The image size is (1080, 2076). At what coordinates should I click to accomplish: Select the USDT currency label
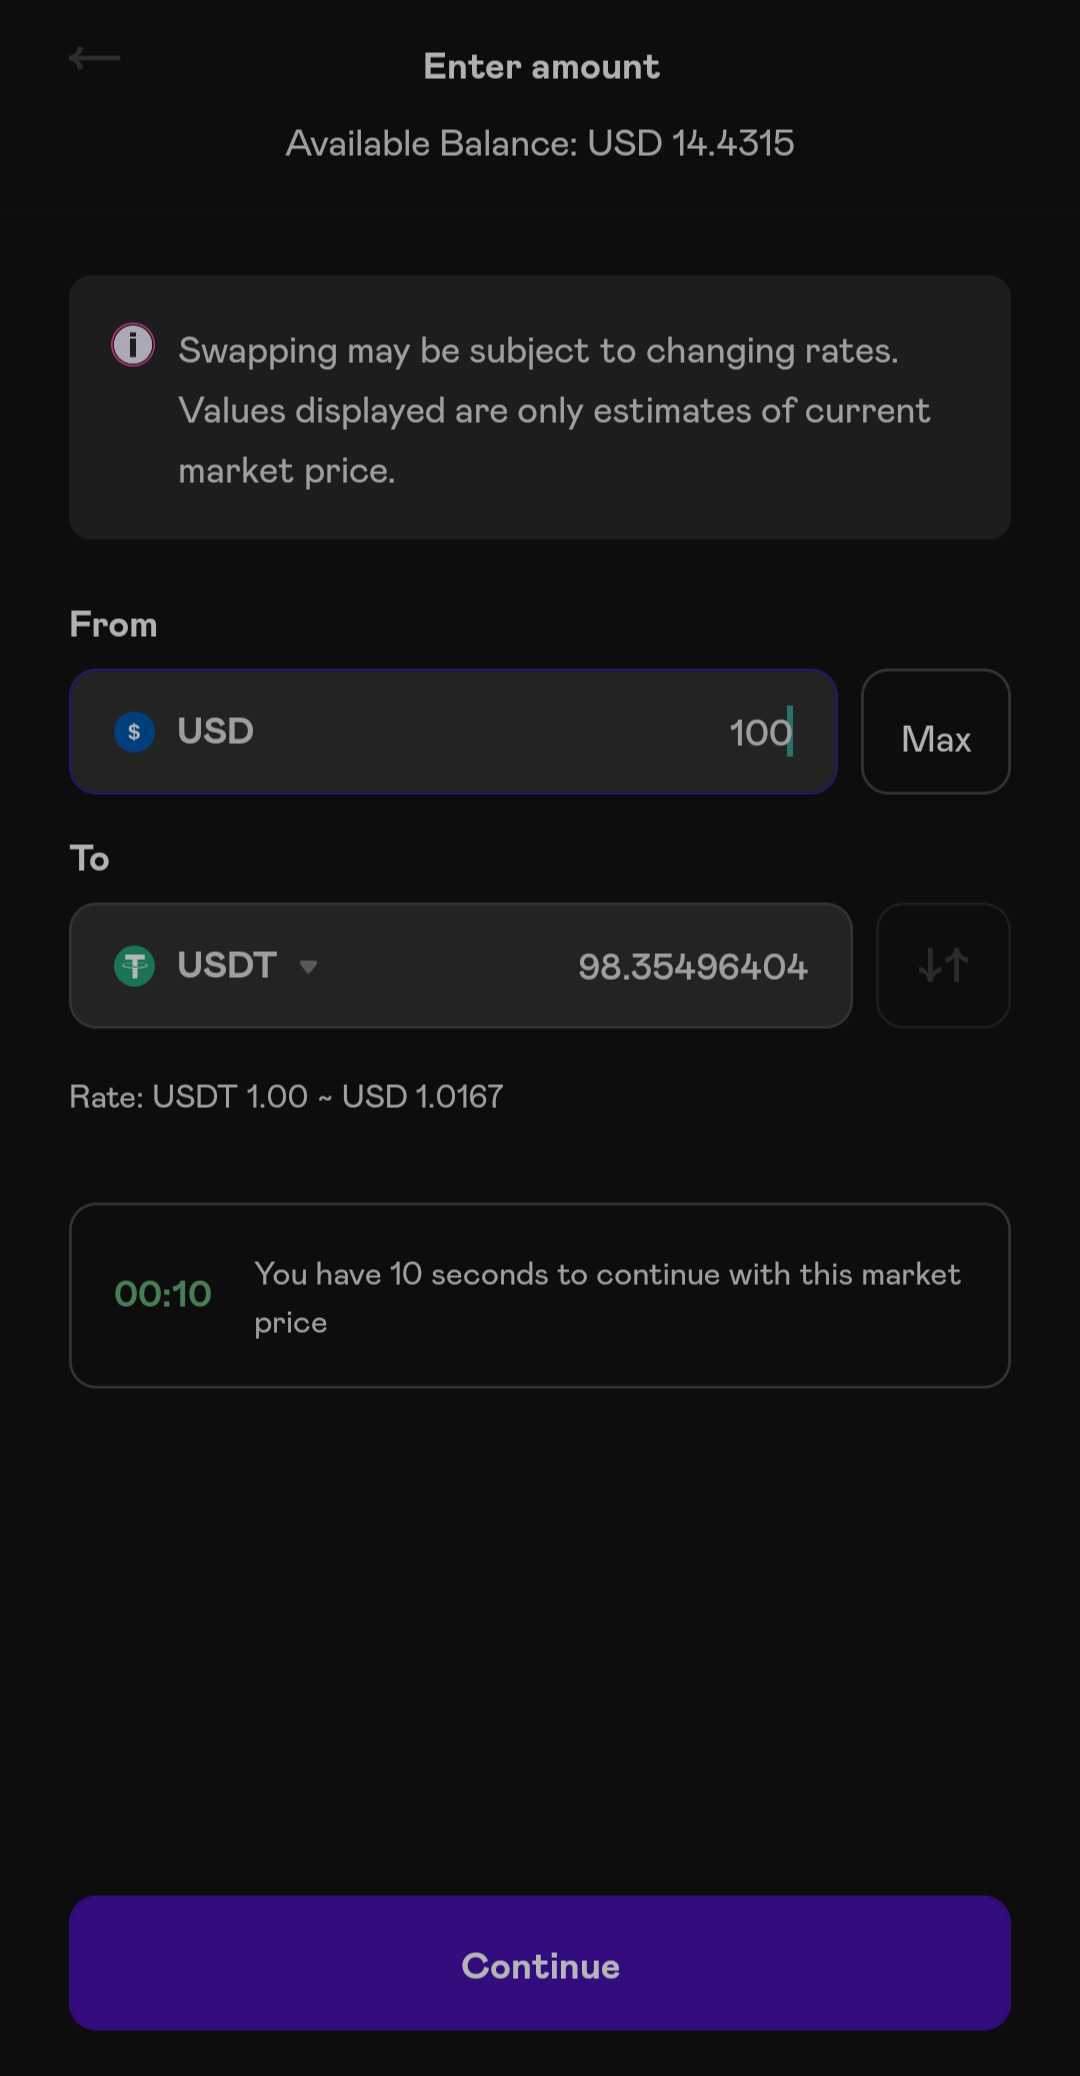[227, 965]
